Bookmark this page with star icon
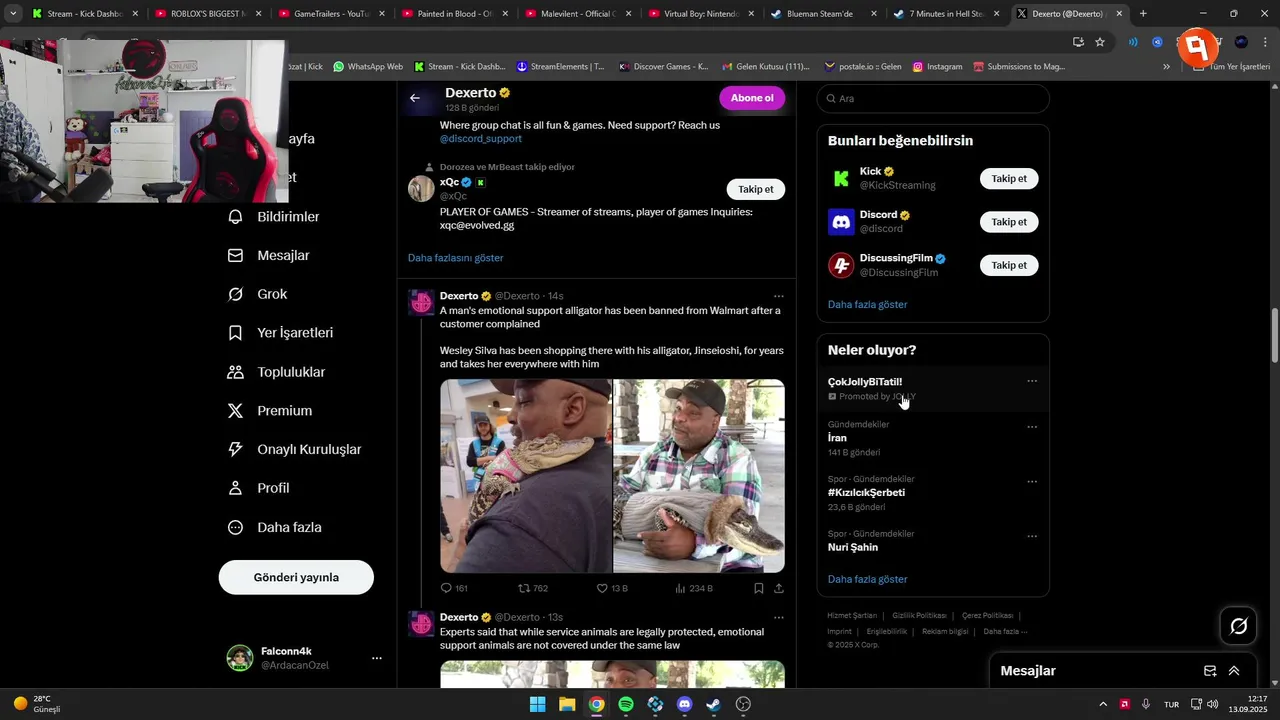This screenshot has height=720, width=1280. [1100, 42]
